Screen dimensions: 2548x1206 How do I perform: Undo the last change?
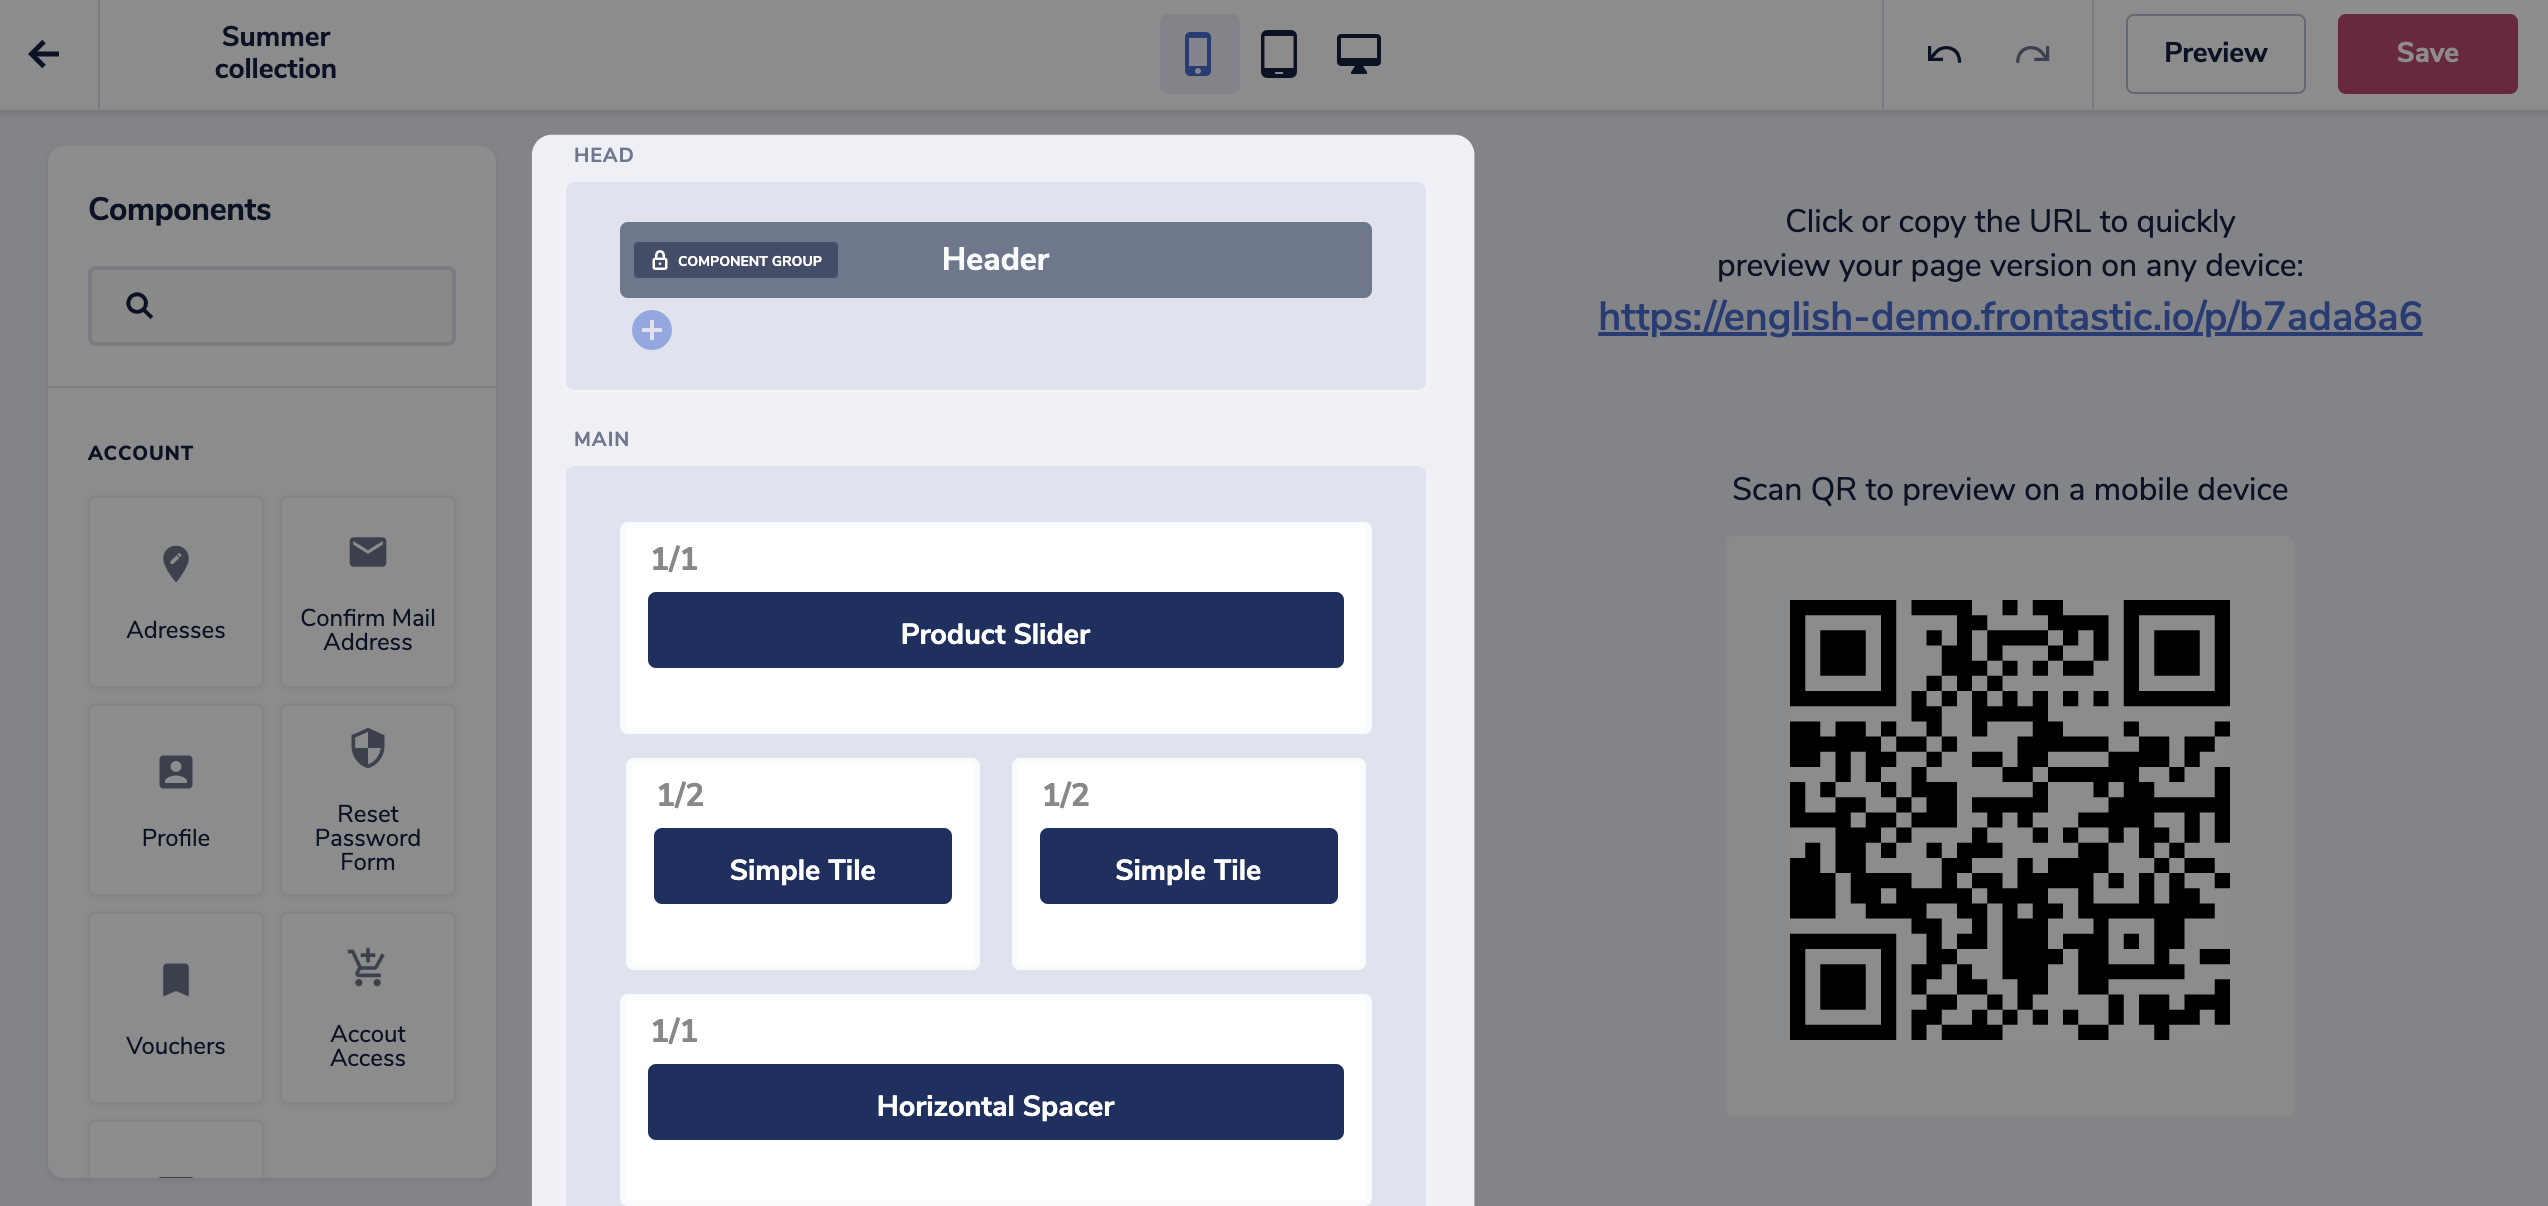coord(1944,53)
